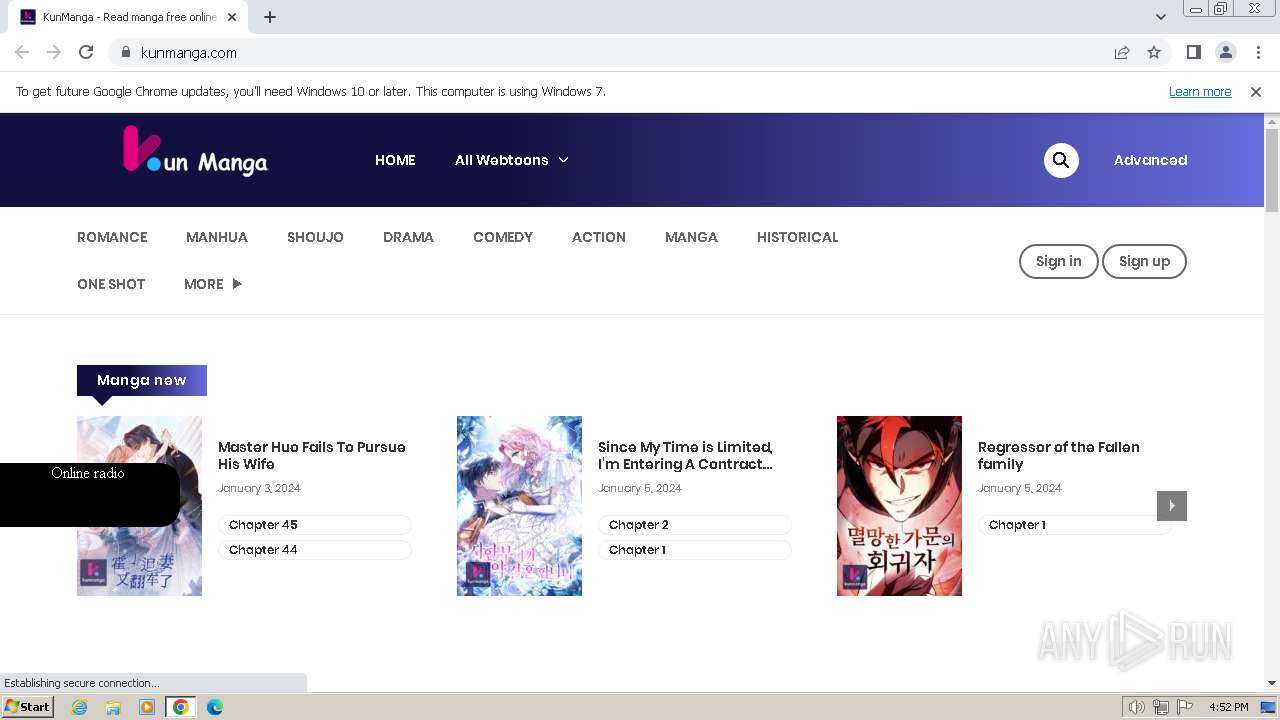Open the Advanced search link
The image size is (1280, 720).
point(1150,160)
